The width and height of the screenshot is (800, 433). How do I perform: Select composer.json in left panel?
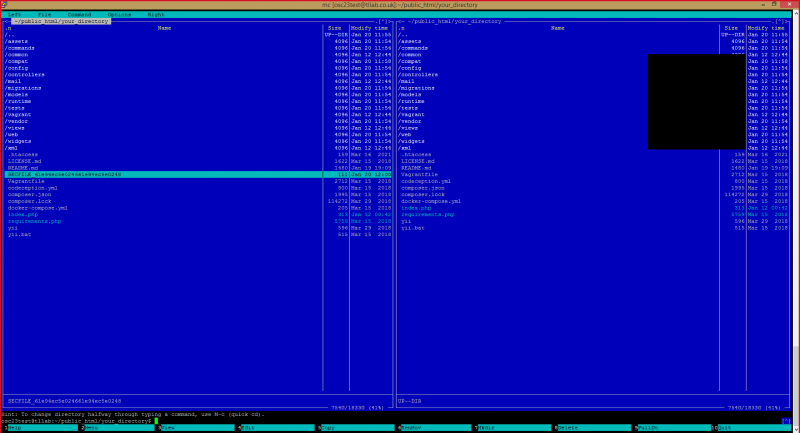29,194
